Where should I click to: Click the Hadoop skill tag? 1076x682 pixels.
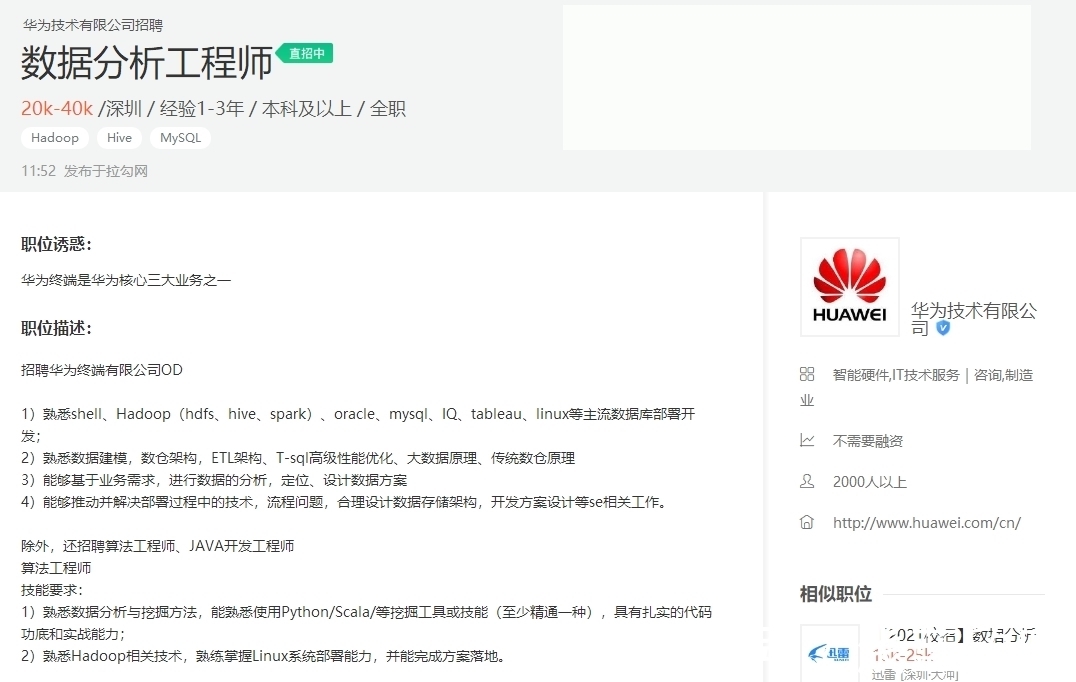55,138
